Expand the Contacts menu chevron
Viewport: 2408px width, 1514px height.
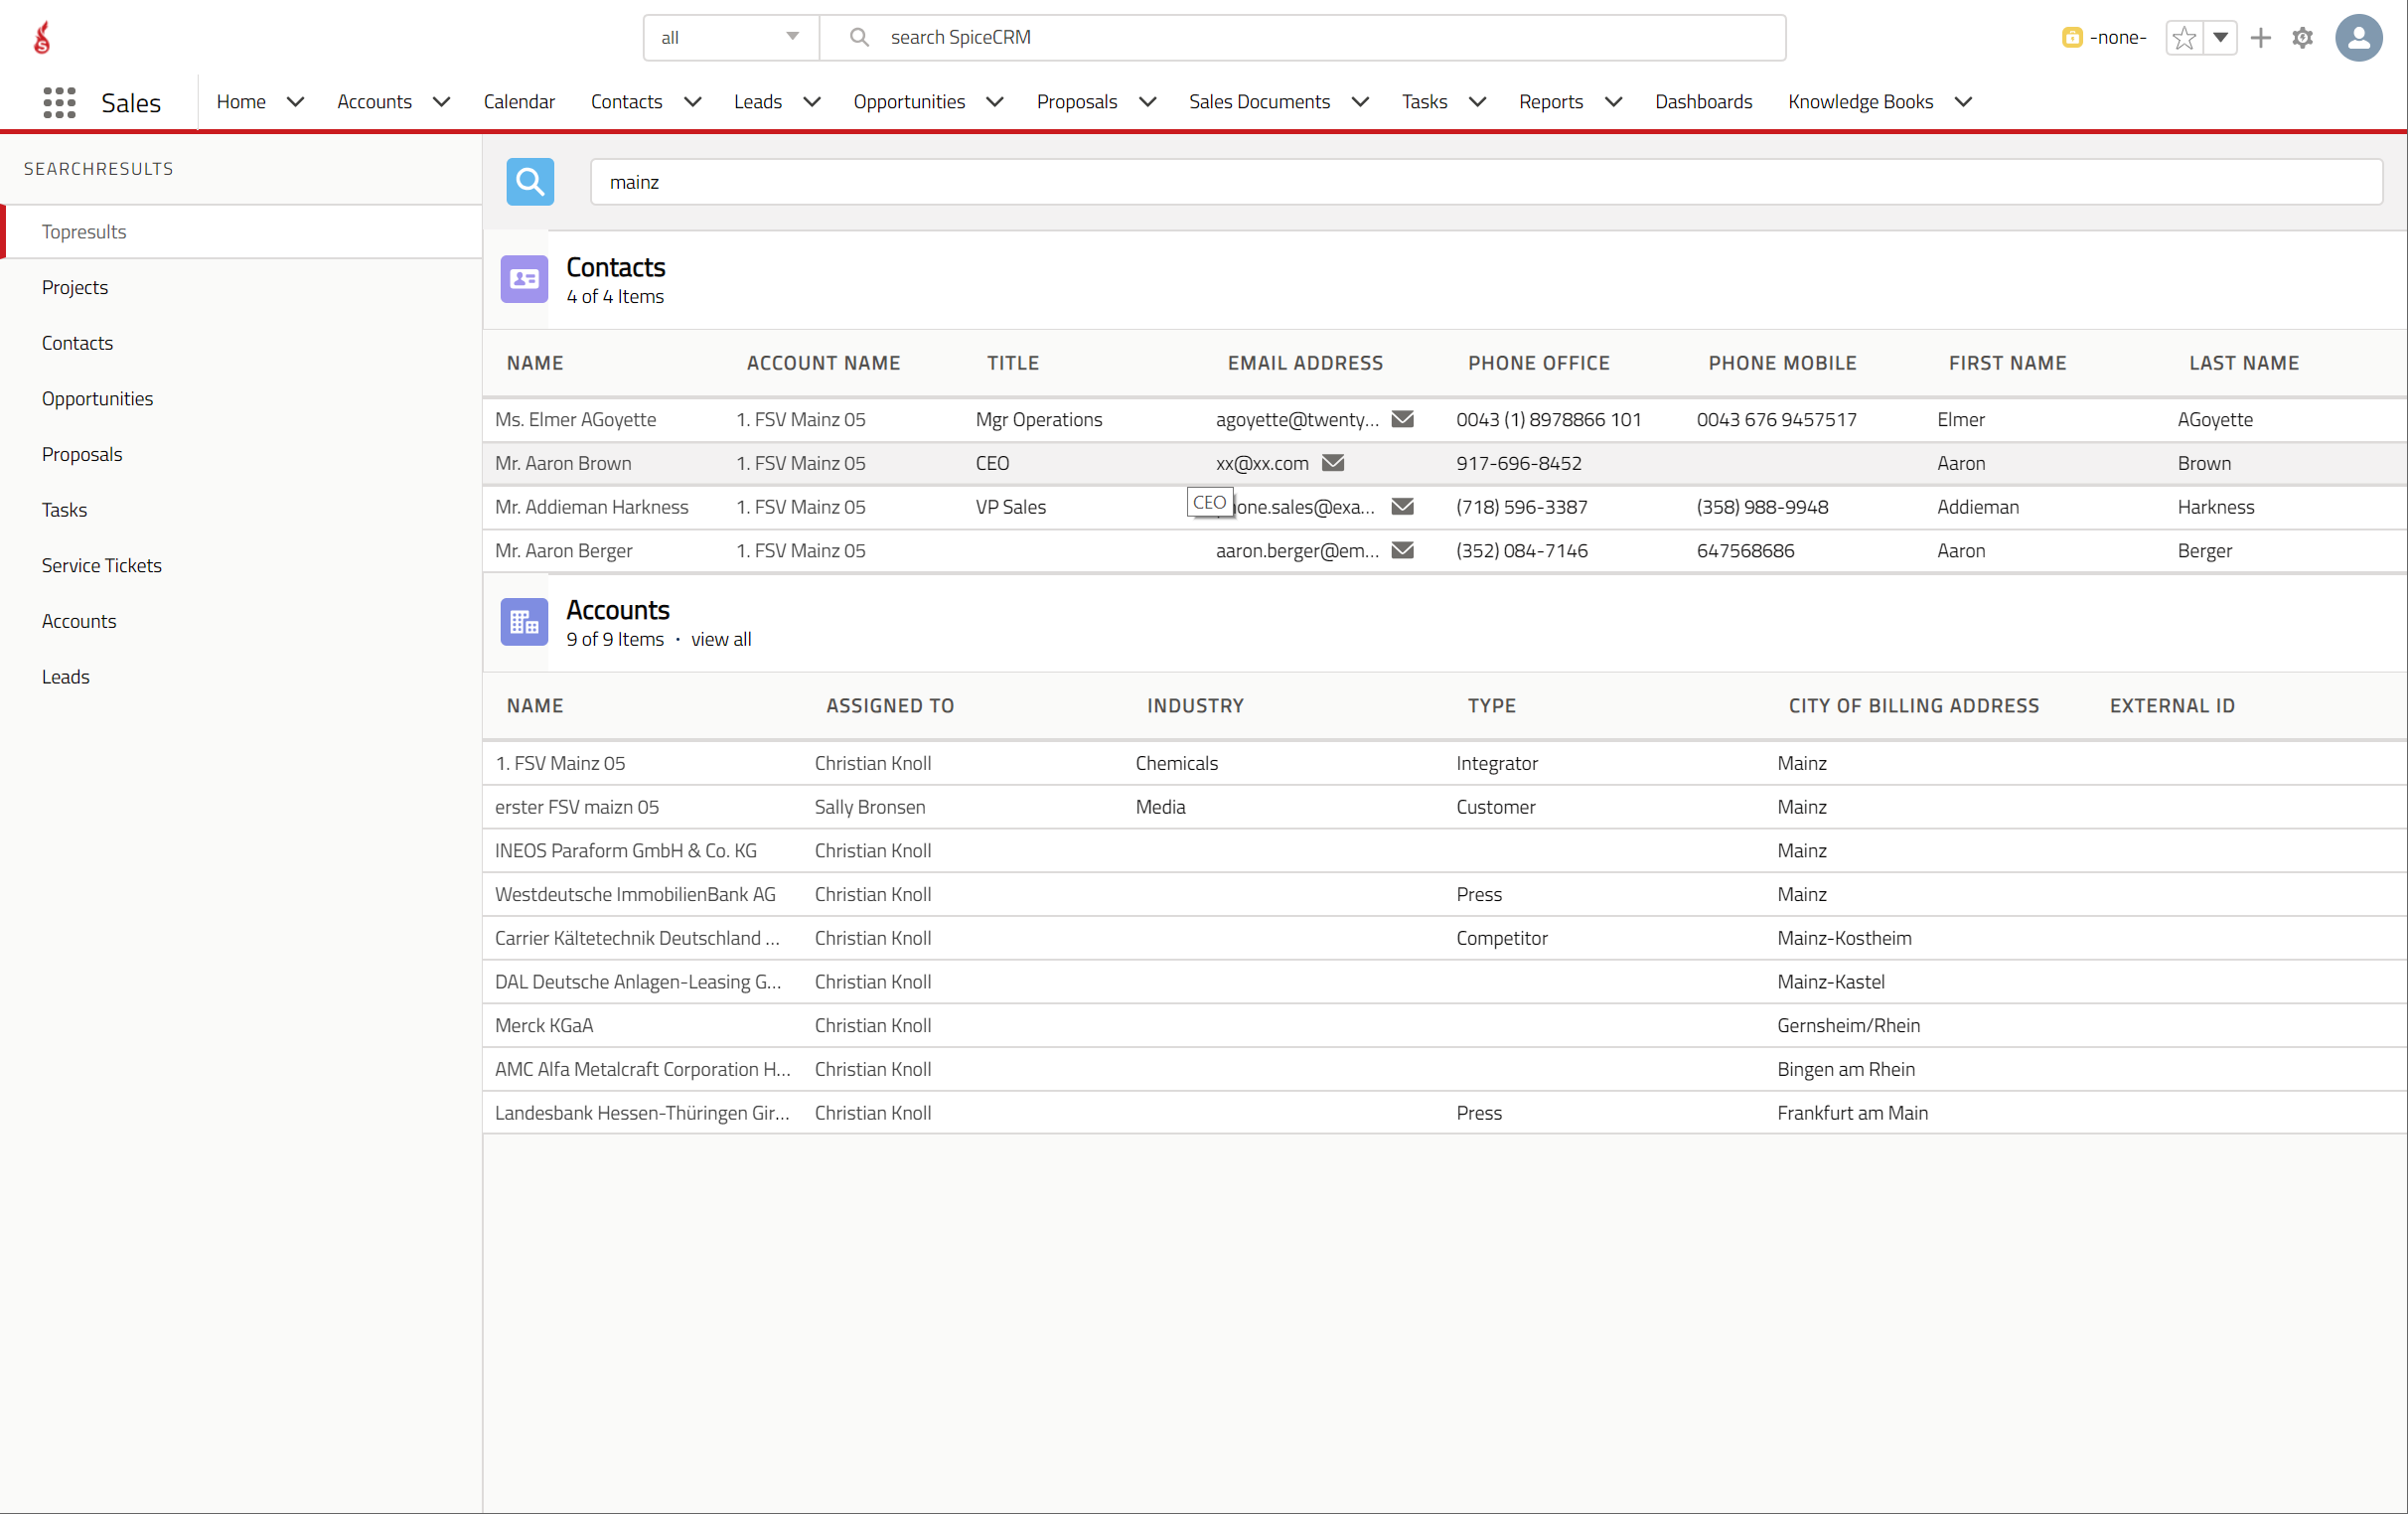692,102
